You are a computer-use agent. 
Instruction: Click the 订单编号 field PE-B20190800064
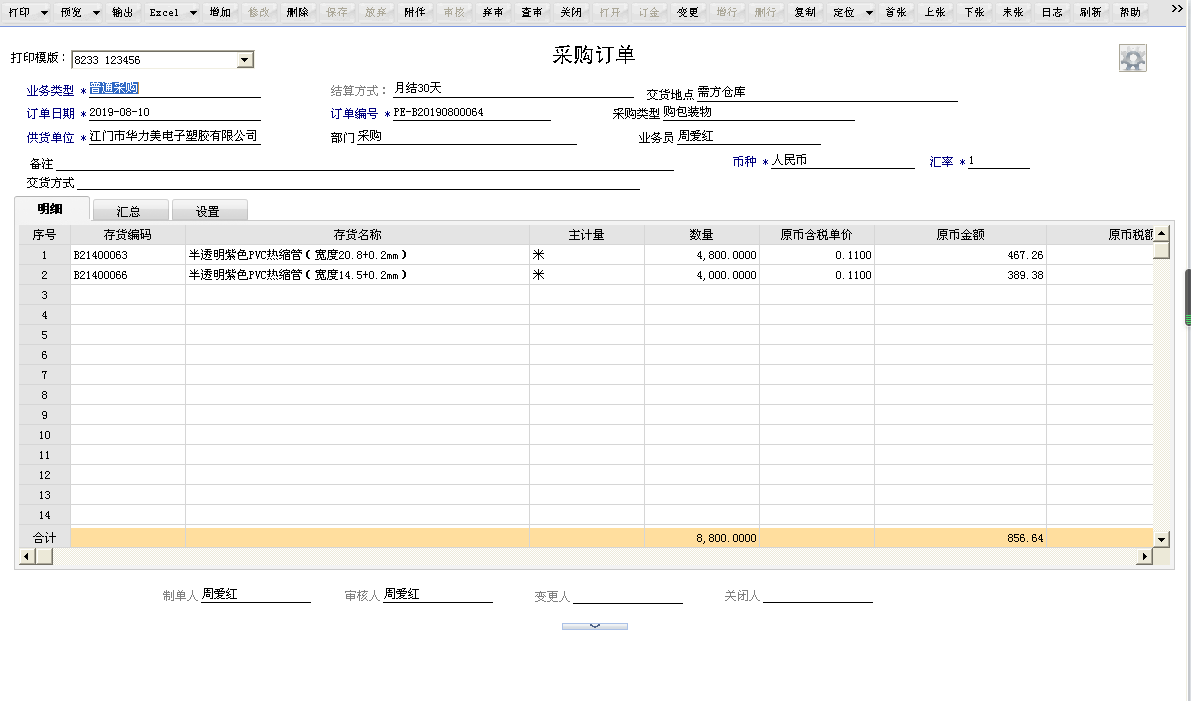[471, 112]
